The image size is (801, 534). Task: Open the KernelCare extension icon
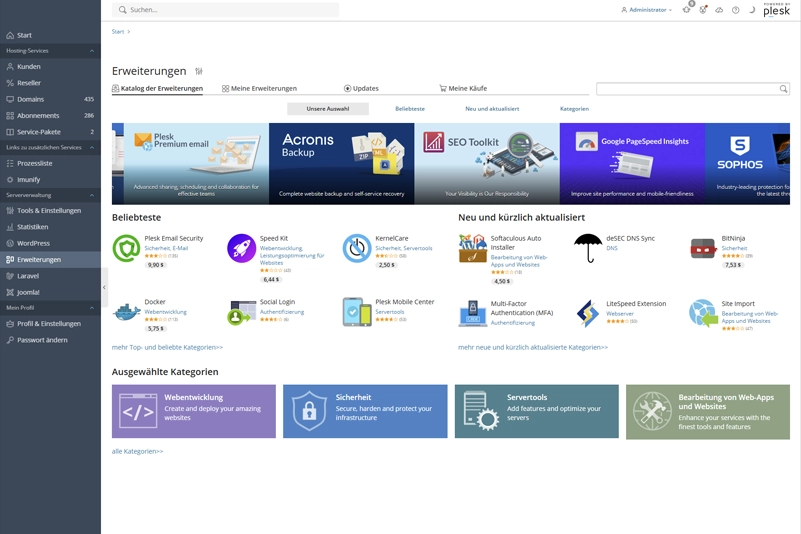coord(357,248)
